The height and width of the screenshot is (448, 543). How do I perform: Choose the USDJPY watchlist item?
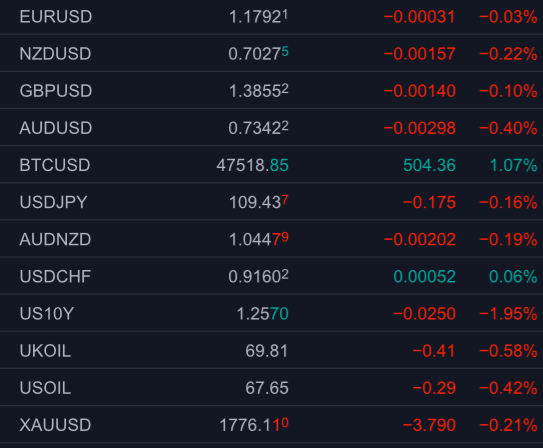(272, 202)
